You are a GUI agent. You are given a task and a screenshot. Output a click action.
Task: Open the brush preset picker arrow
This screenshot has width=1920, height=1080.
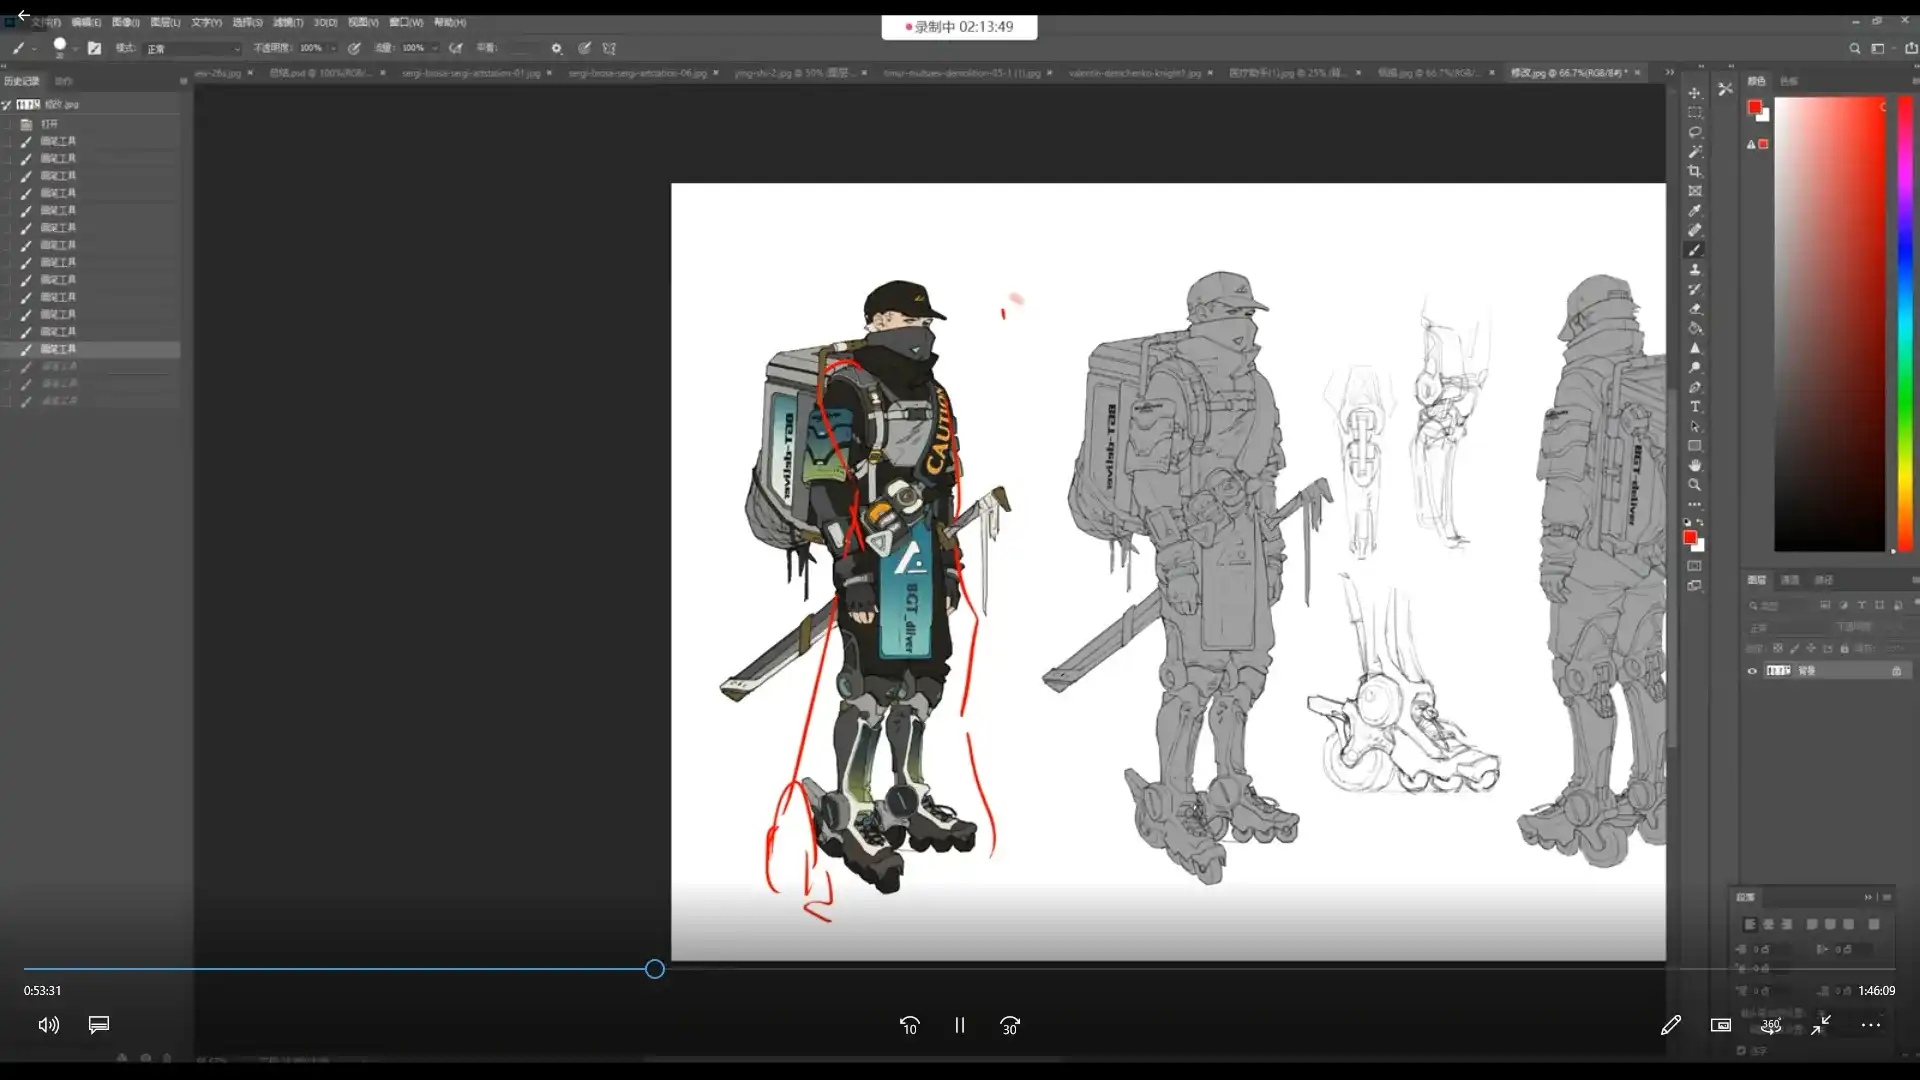tap(75, 48)
